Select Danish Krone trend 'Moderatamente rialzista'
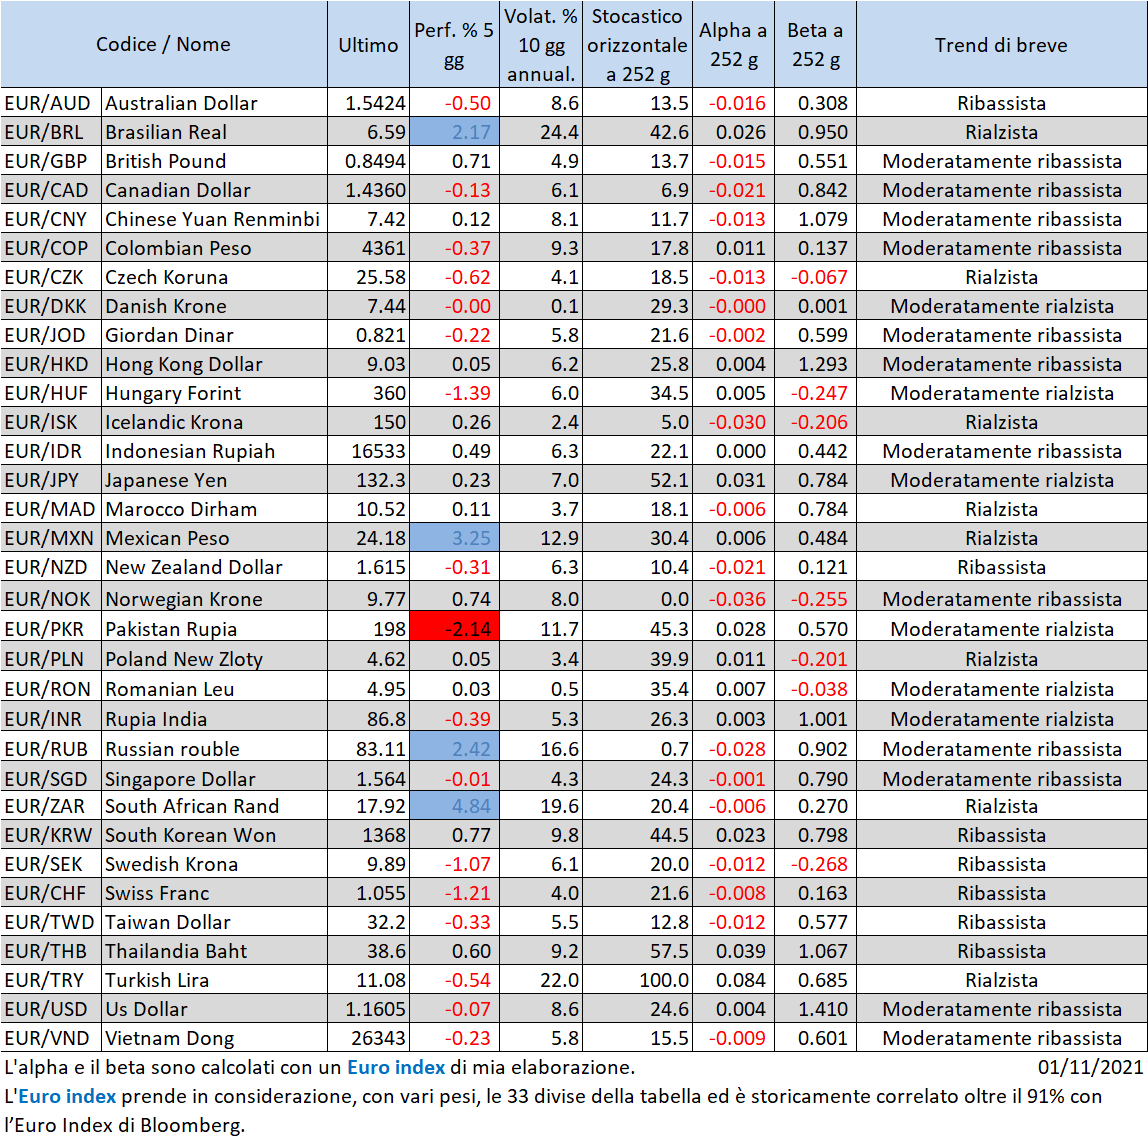 coord(1002,307)
